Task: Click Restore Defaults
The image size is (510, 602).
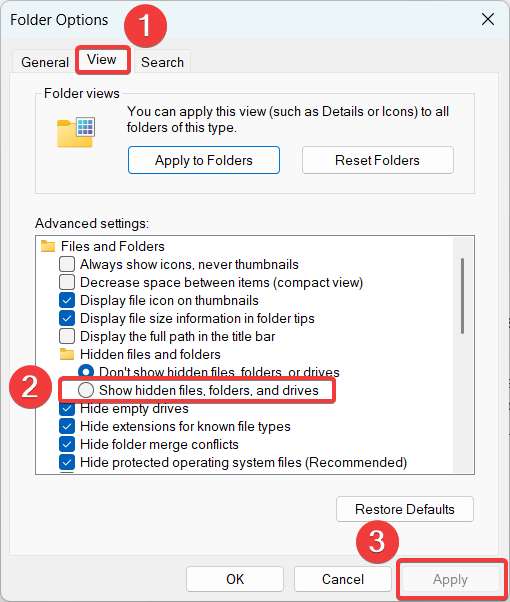Action: (x=405, y=509)
